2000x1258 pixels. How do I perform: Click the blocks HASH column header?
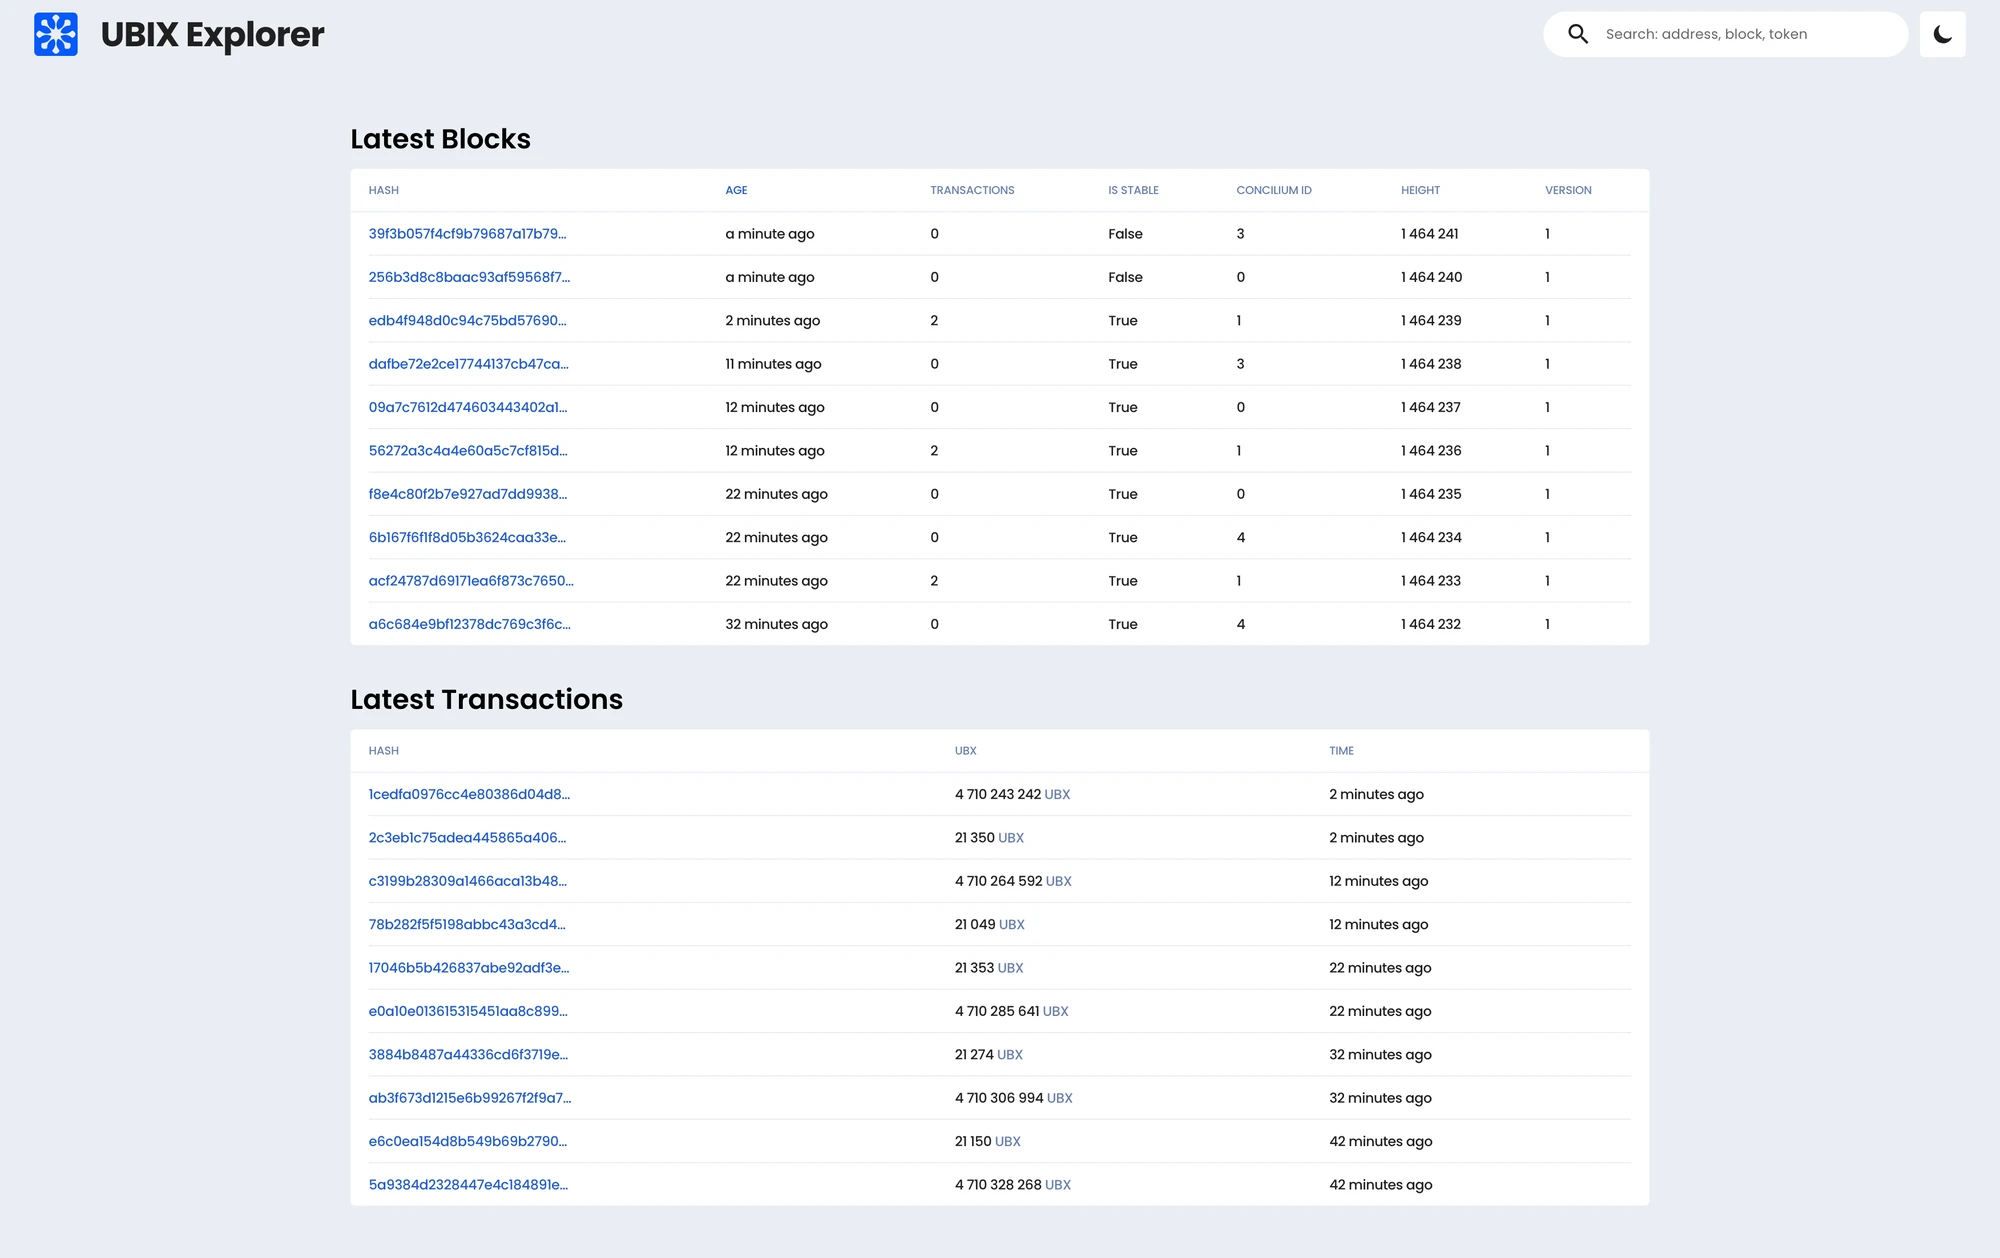click(x=383, y=190)
